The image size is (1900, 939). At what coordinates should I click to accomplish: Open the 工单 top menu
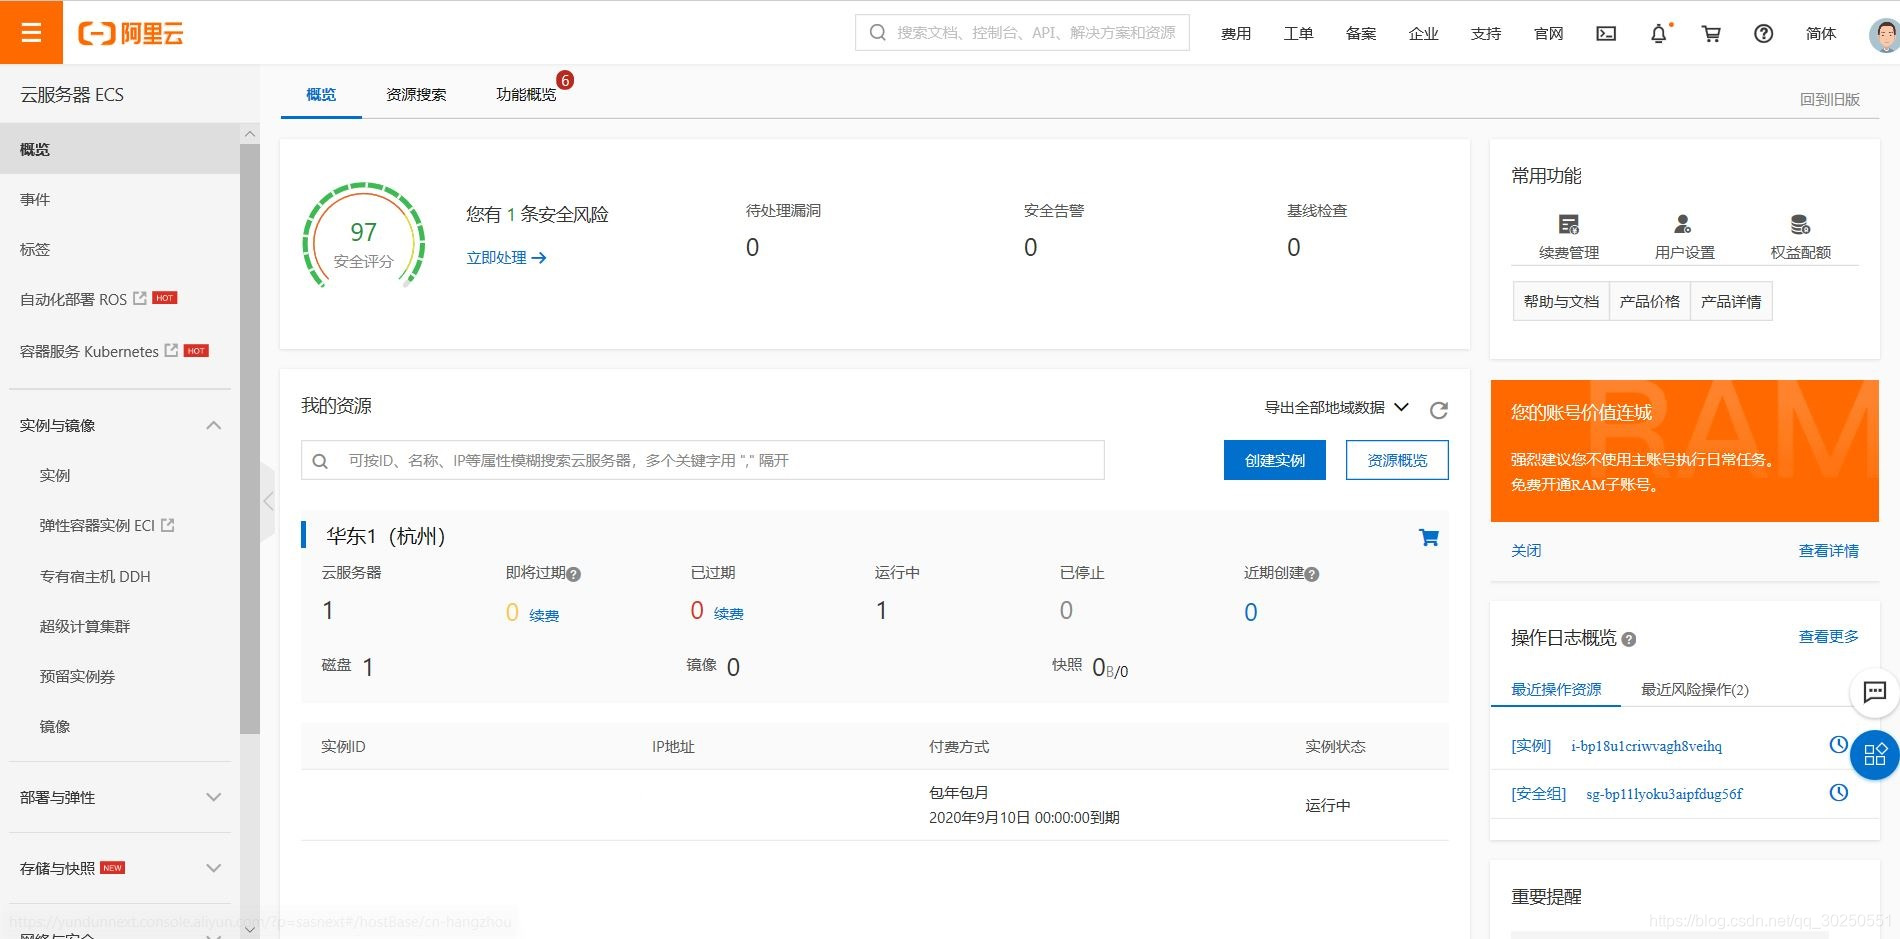click(x=1298, y=33)
